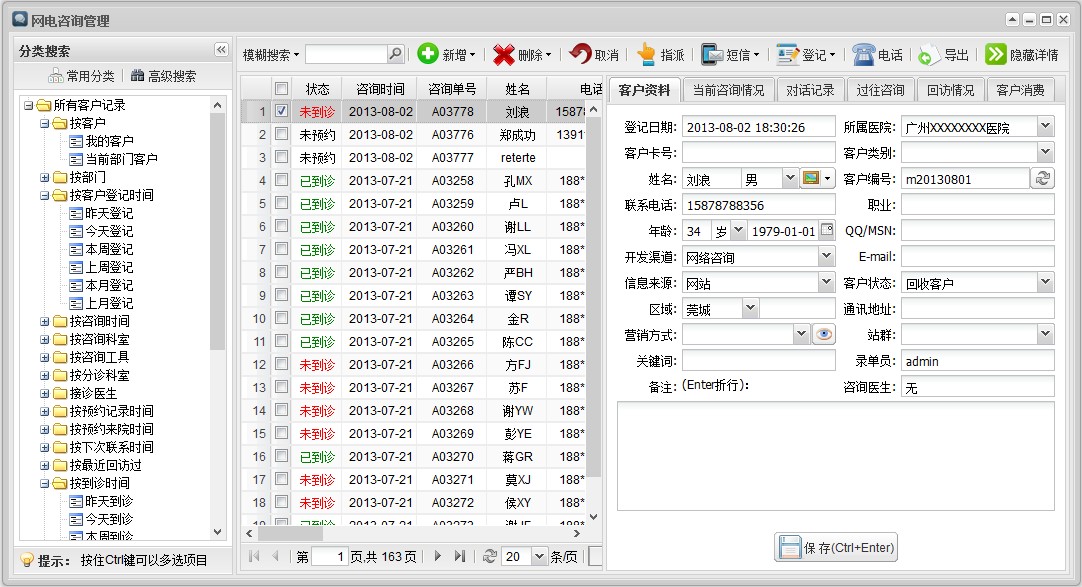Click the first page navigation icon
This screenshot has height=587, width=1082.
(x=254, y=556)
